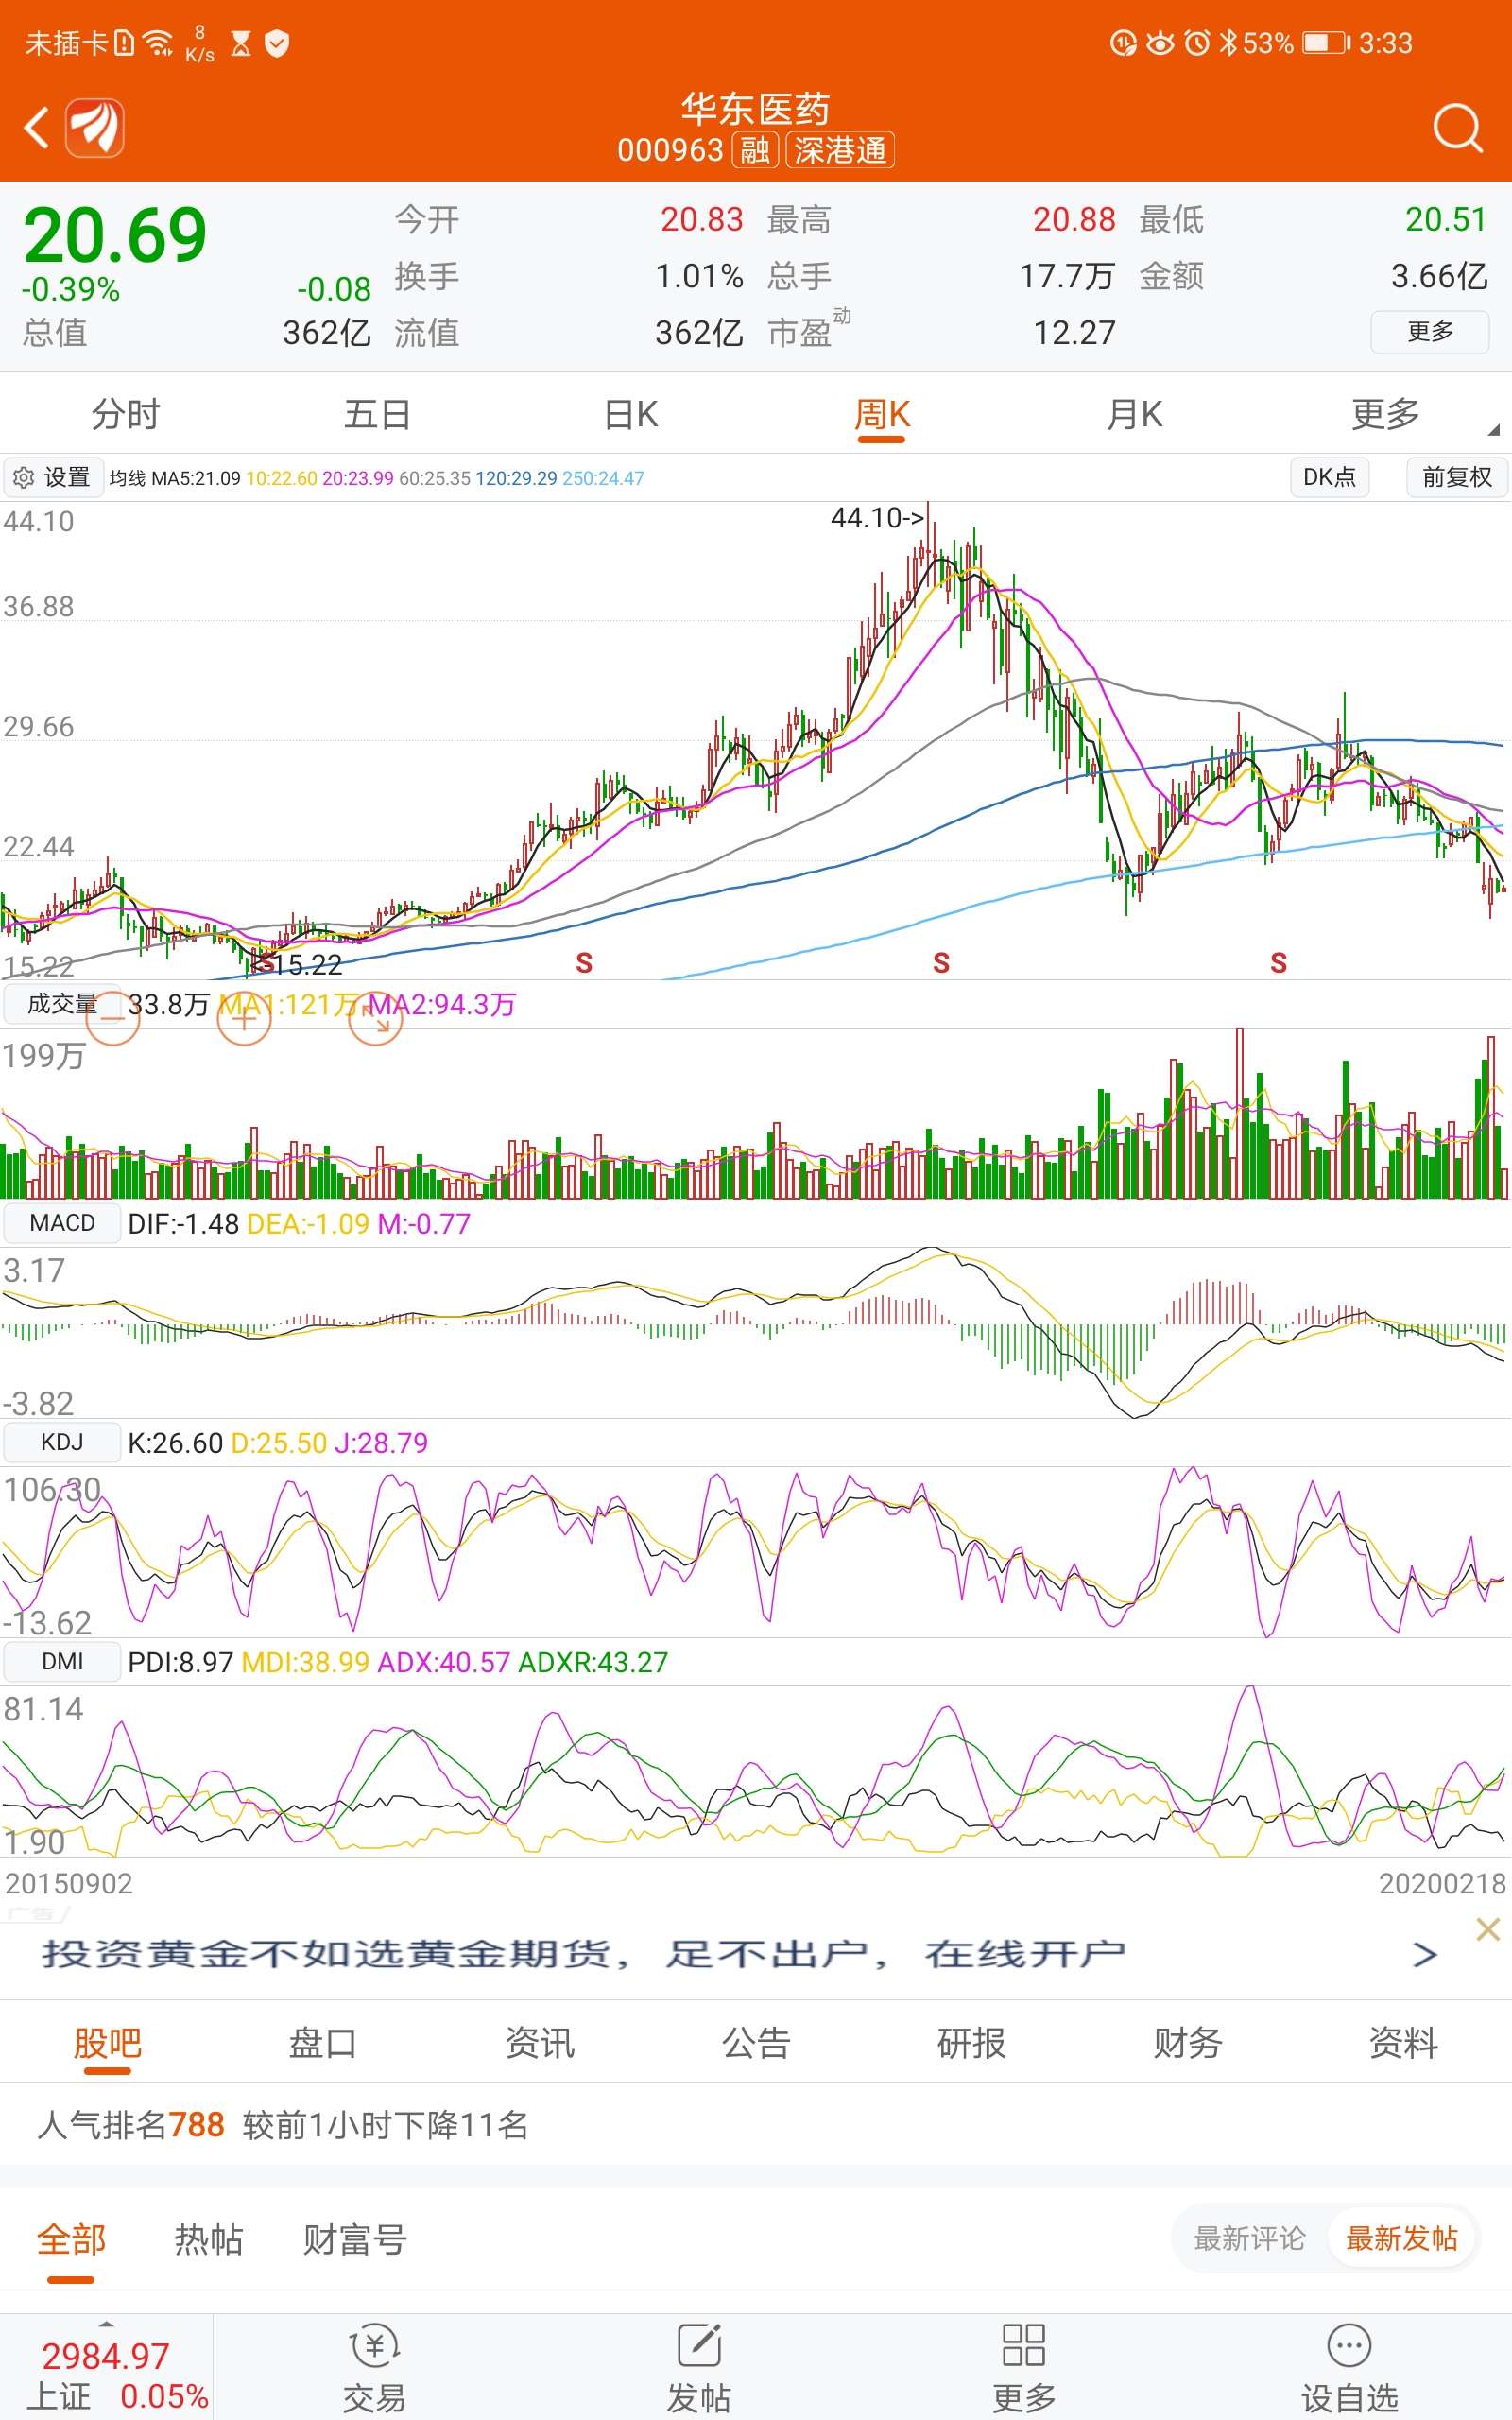Screen dimensions: 1512x2420
Task: Switch the MACD indicator selector
Action: click(62, 1223)
